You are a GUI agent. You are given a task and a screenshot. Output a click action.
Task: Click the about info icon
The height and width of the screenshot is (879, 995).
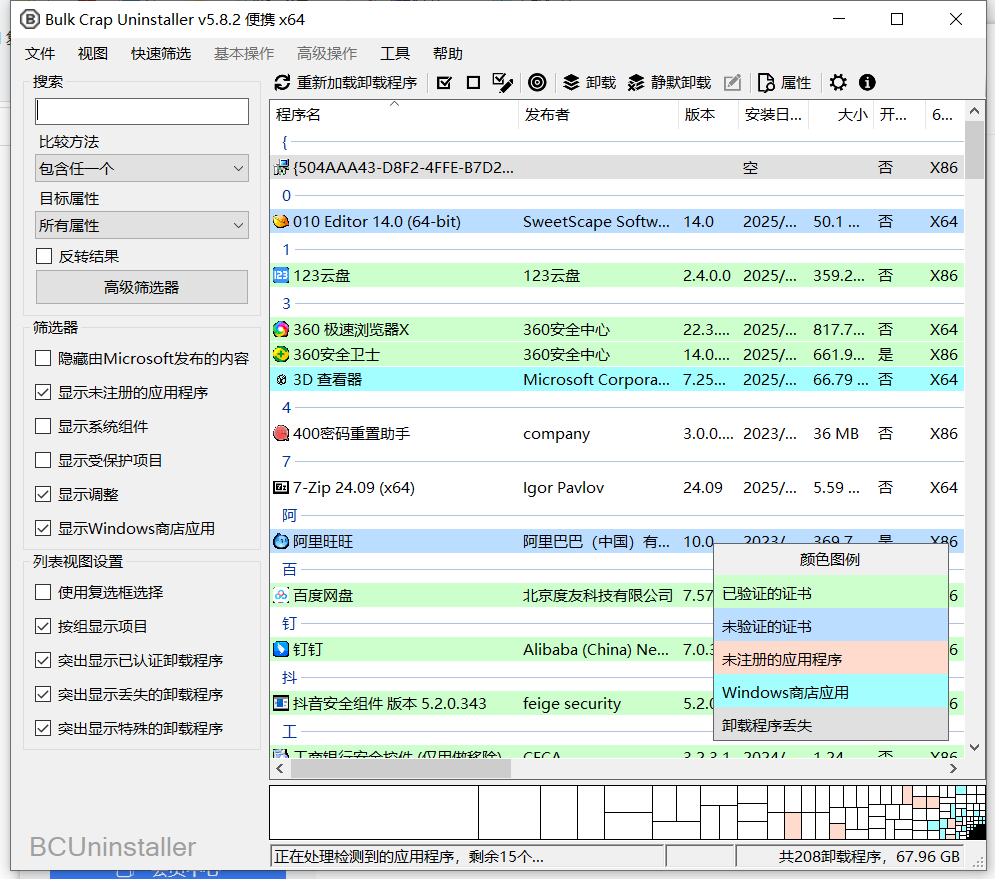point(867,83)
